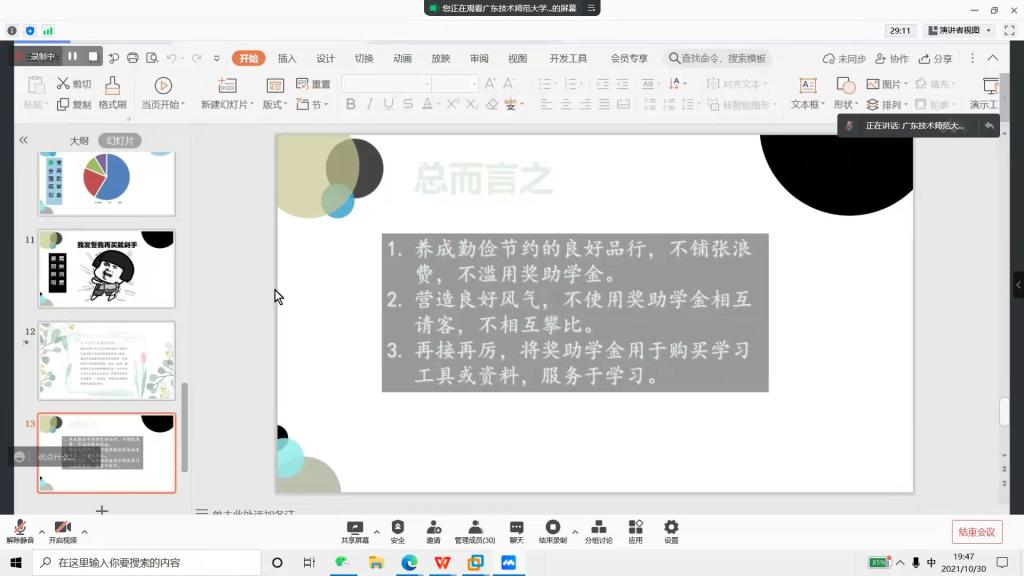This screenshot has width=1024, height=576.
Task: Click the 邀请 invite icon
Action: tap(433, 527)
